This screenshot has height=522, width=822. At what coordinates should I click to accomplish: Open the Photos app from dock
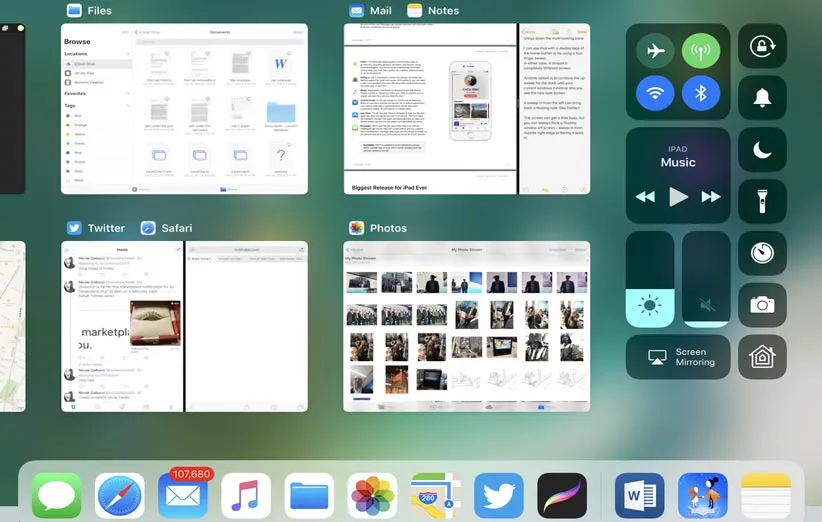[373, 496]
